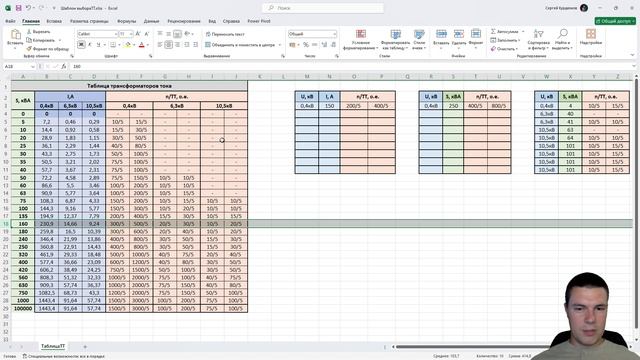Toggle Объединить и поместить в центре
640x360 pixels.
click(240, 45)
